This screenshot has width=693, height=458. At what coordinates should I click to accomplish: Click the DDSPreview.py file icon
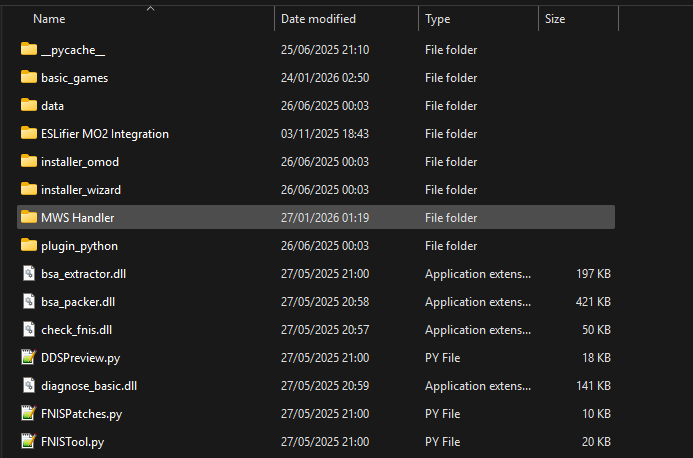tap(28, 358)
